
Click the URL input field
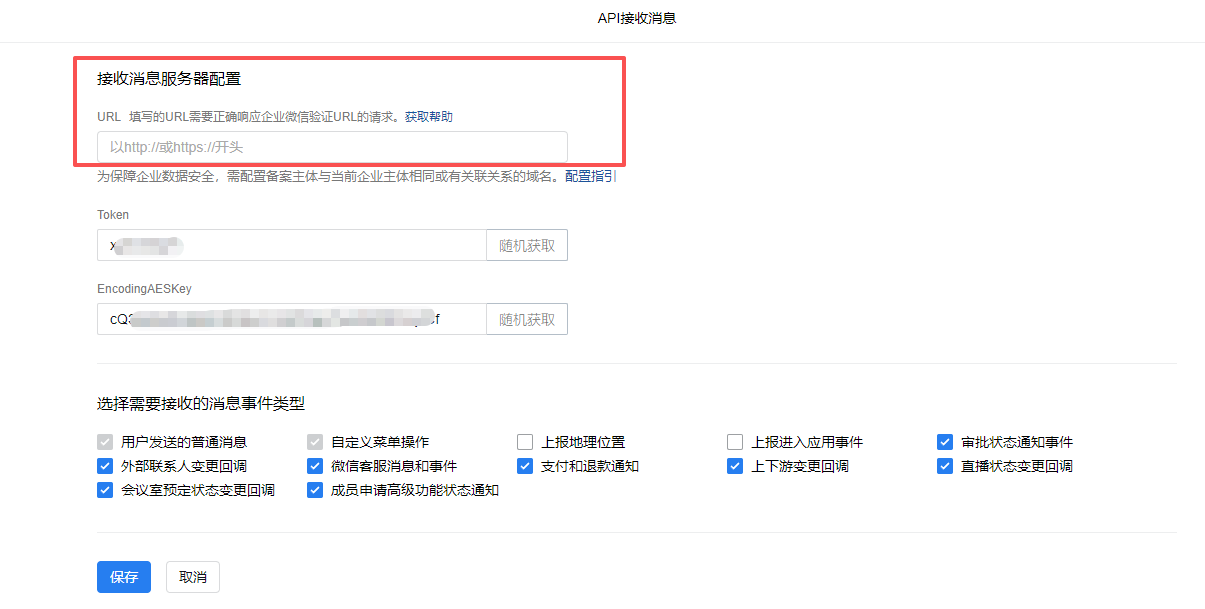point(331,147)
